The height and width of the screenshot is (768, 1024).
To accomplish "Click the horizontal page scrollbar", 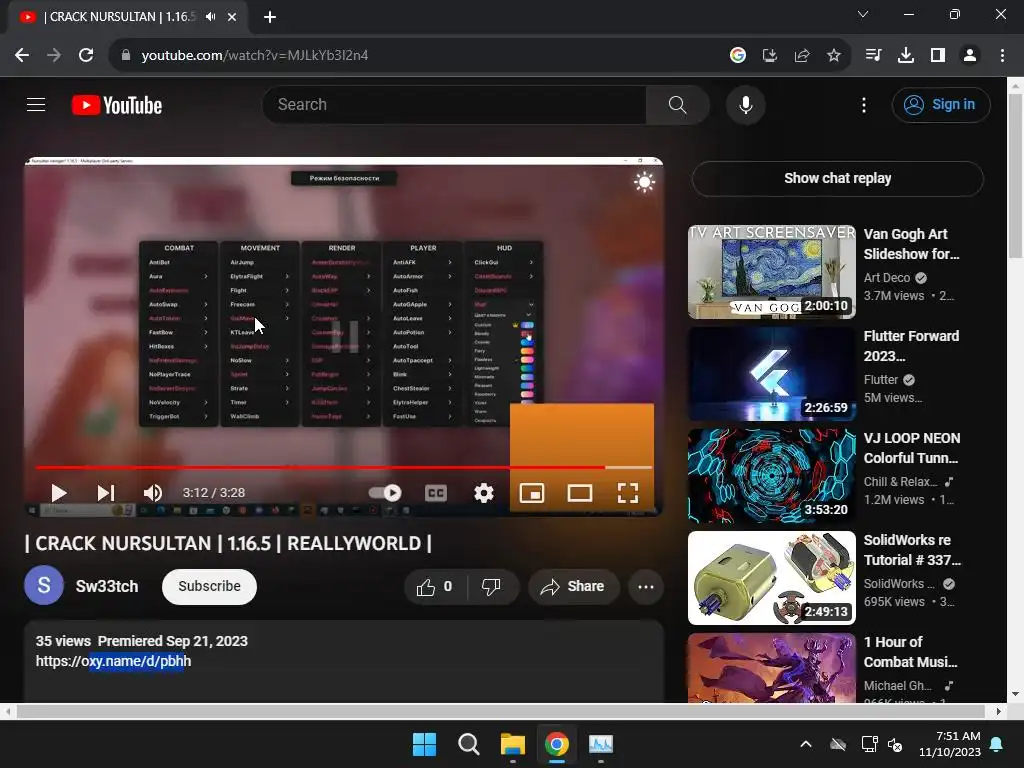I will (x=500, y=711).
